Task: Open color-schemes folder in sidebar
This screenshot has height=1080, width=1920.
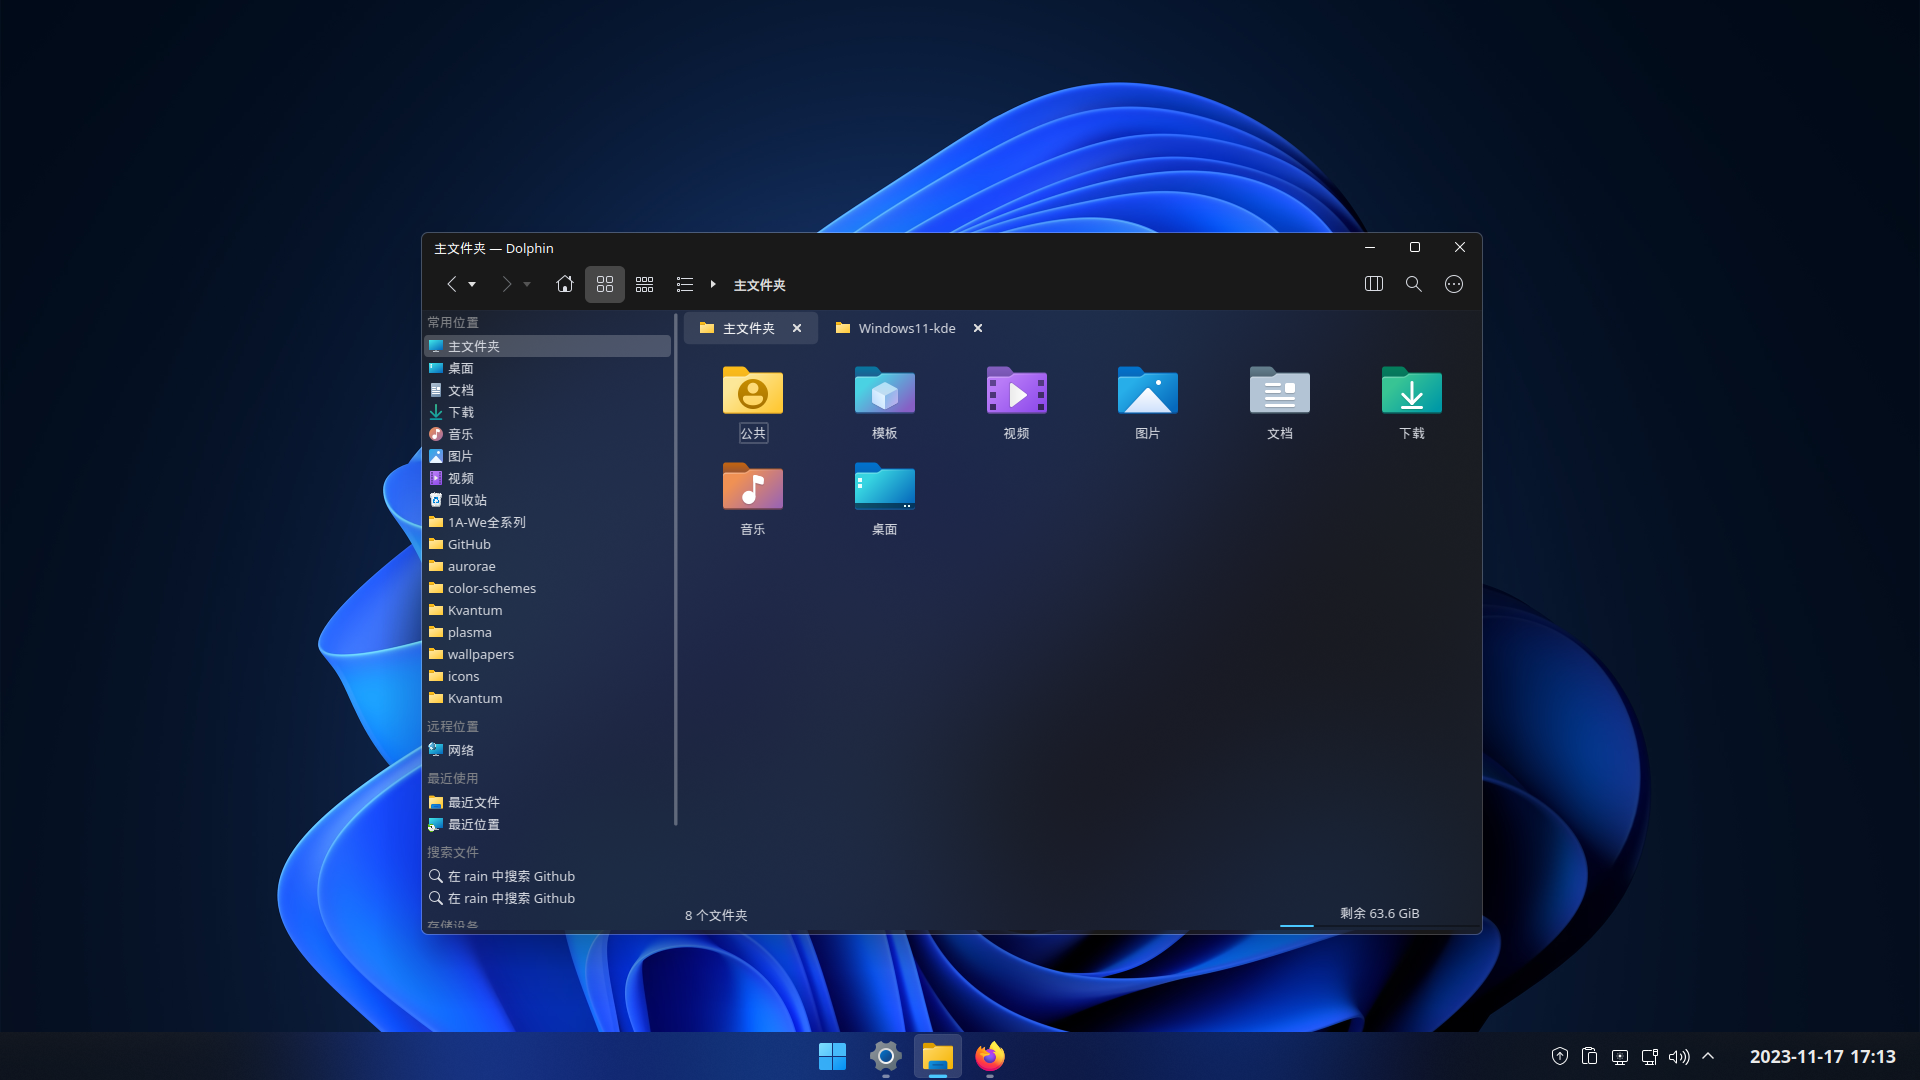Action: coord(547,588)
